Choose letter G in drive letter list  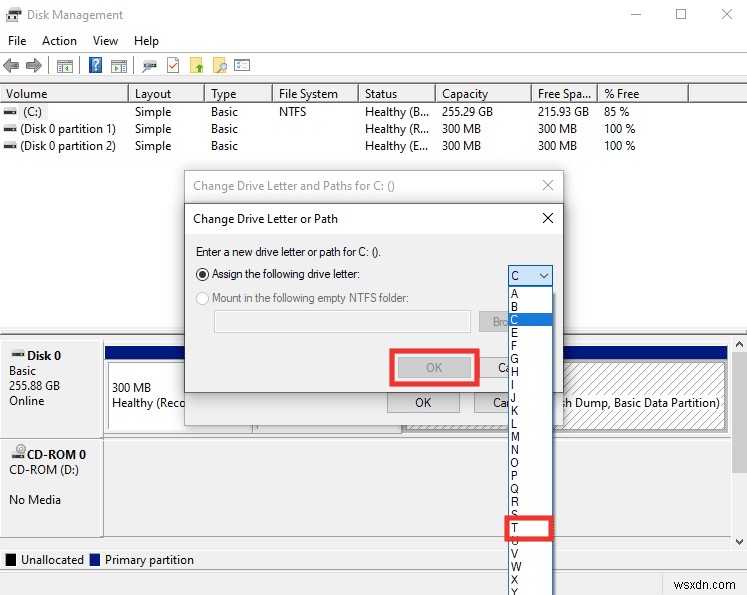pyautogui.click(x=530, y=358)
